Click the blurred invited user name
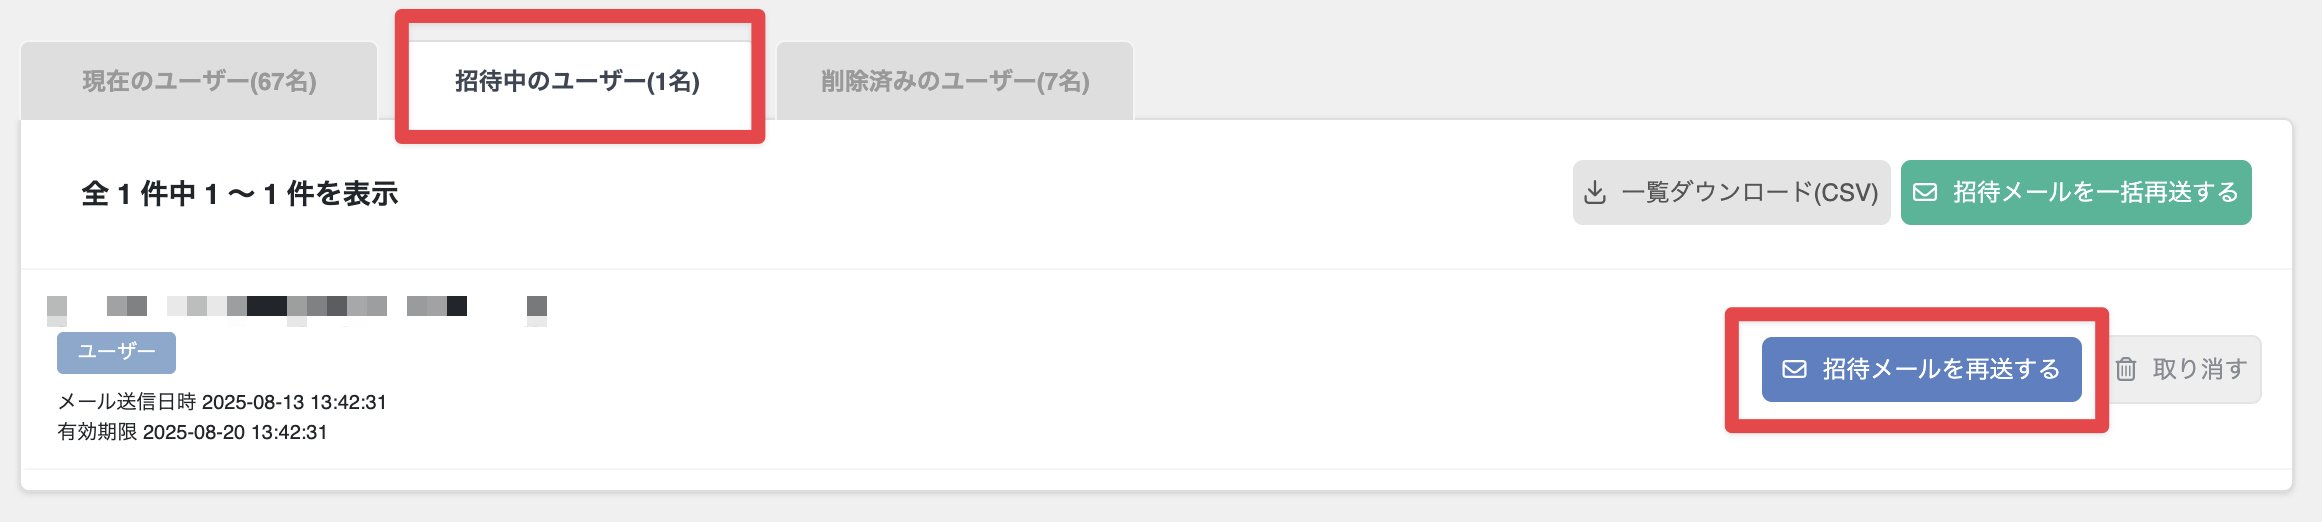This screenshot has width=2322, height=522. 297,307
